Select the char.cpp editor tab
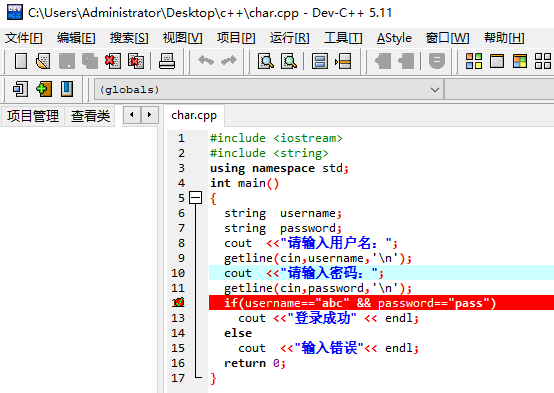 coord(194,115)
